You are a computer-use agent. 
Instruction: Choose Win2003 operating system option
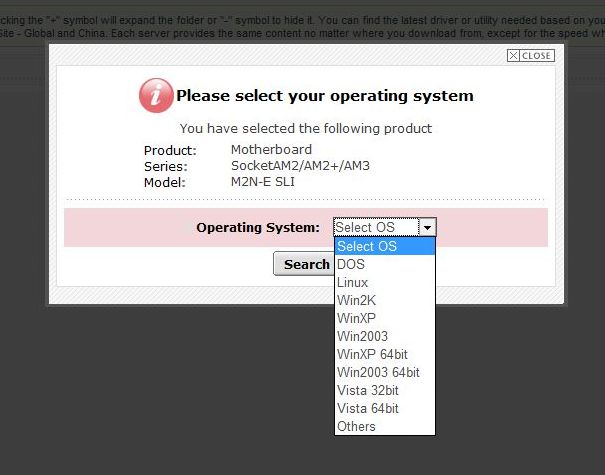385,336
